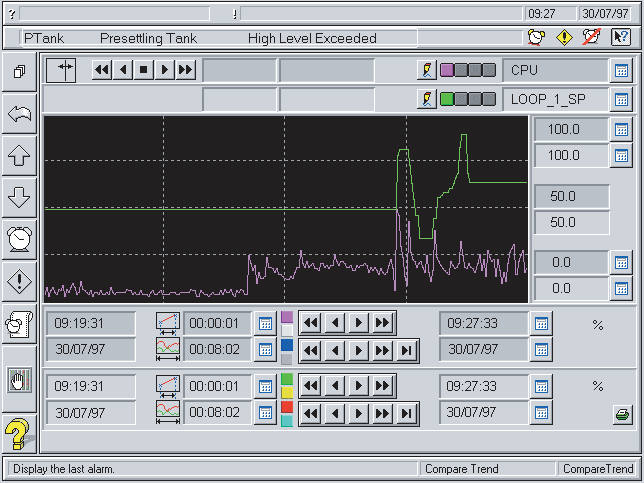Click the top 100.0 scale field
The height and width of the screenshot is (483, 644).
(571, 130)
